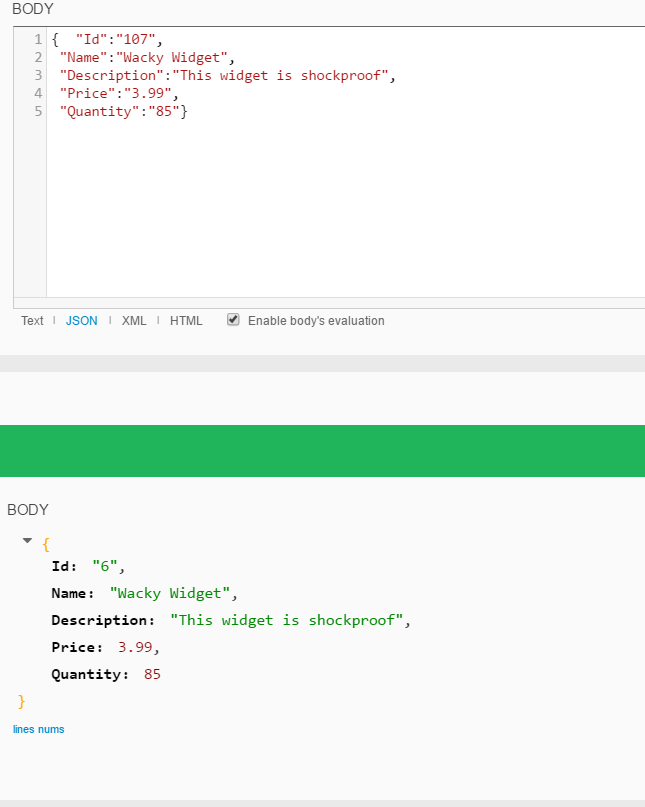
Task: Click the response Price value 3.99
Action: [x=135, y=647]
